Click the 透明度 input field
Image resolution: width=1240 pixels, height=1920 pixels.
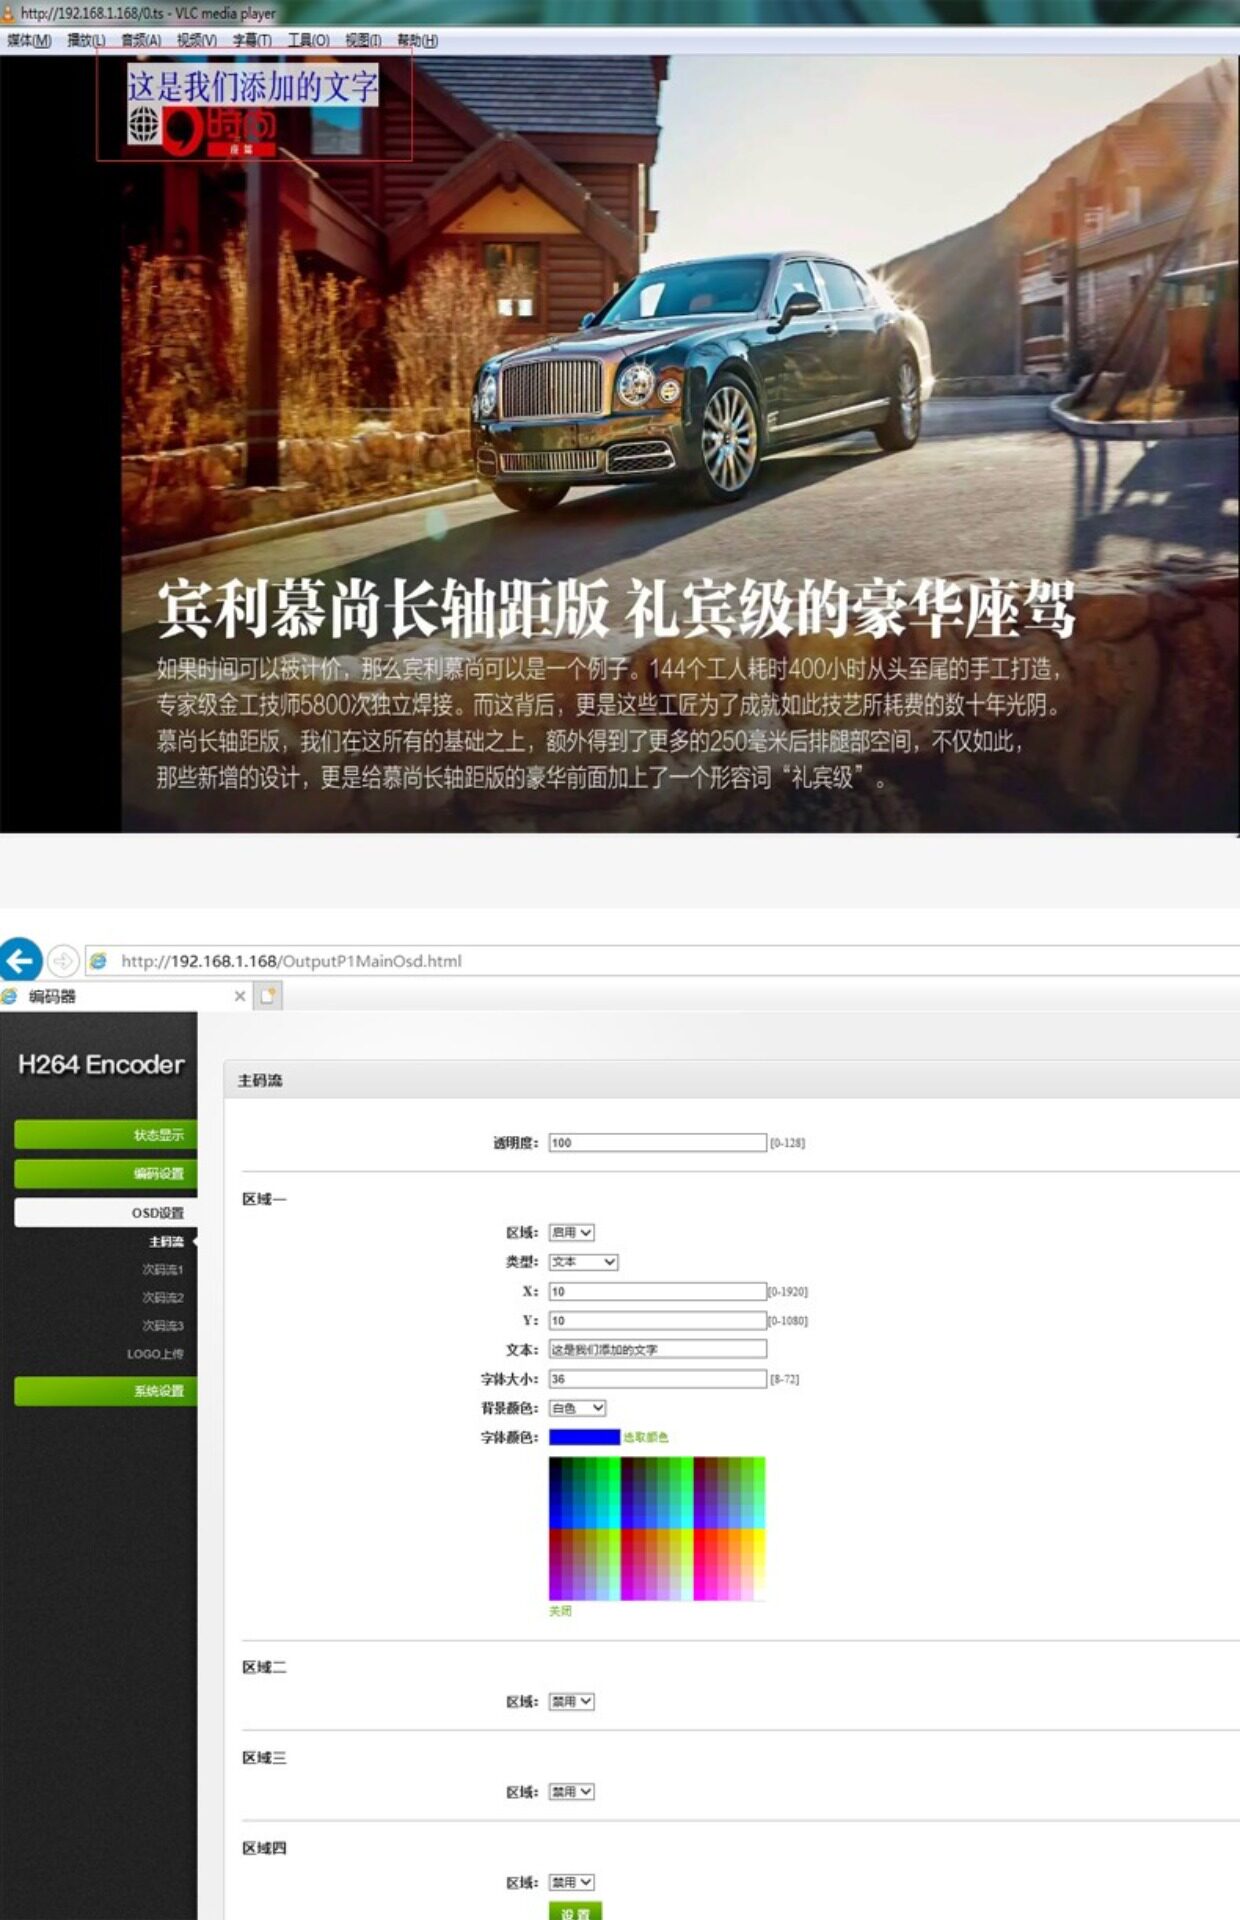658,1142
